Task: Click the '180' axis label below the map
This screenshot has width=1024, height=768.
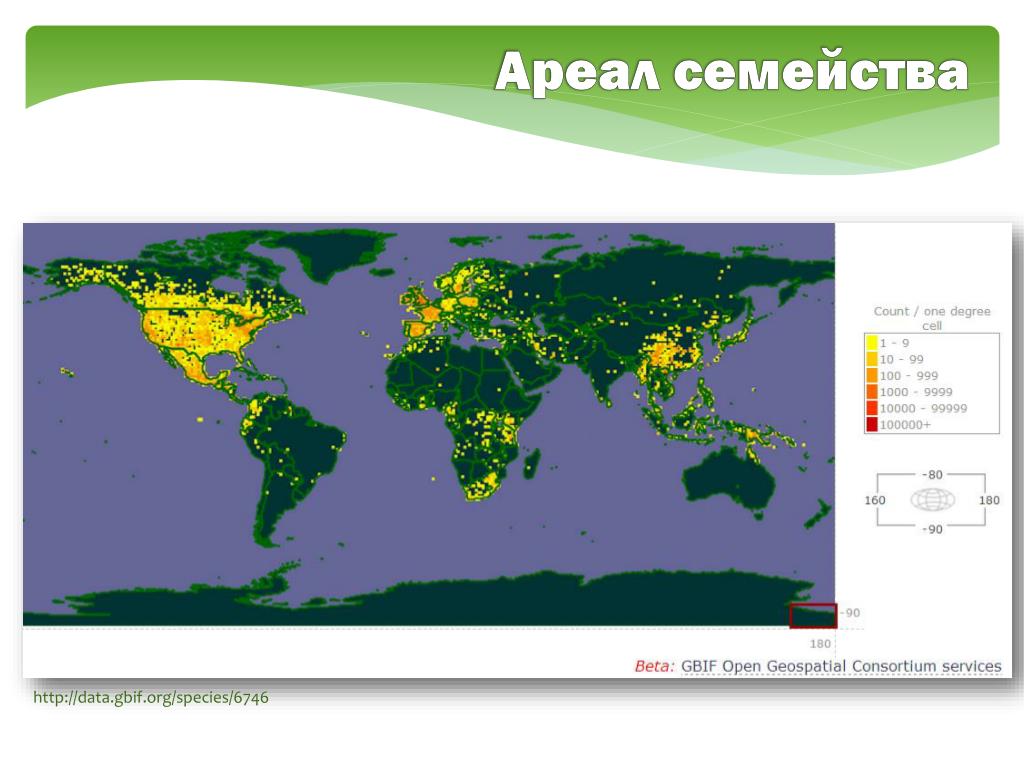Action: point(820,644)
